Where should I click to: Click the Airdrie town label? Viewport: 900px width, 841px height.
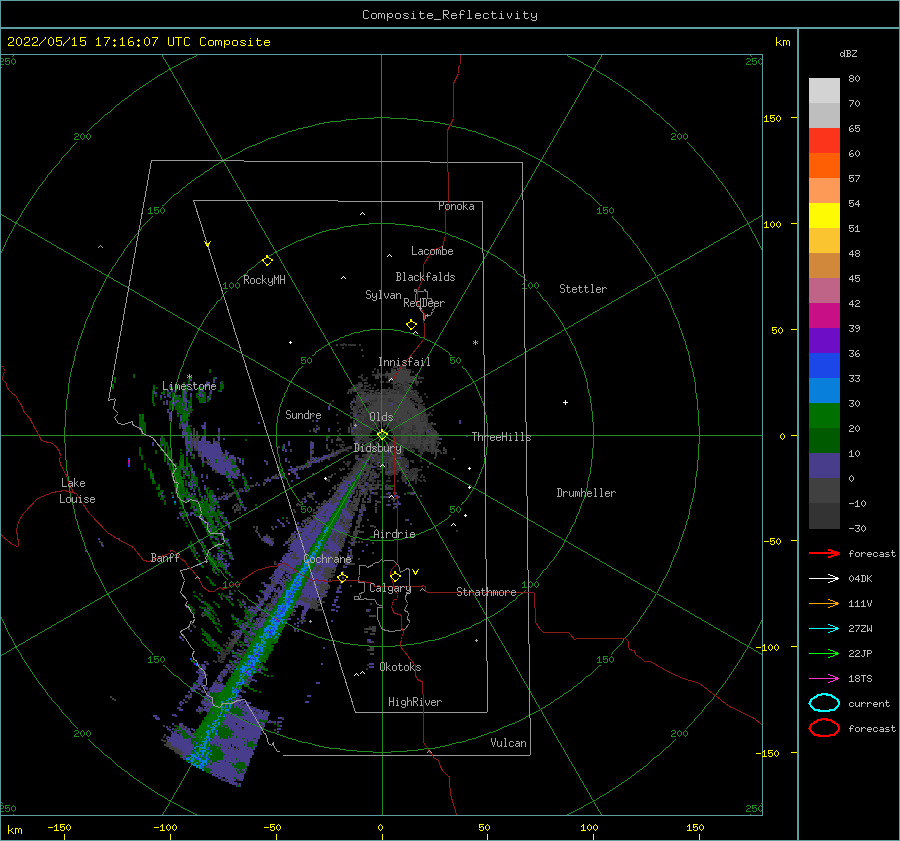[394, 534]
